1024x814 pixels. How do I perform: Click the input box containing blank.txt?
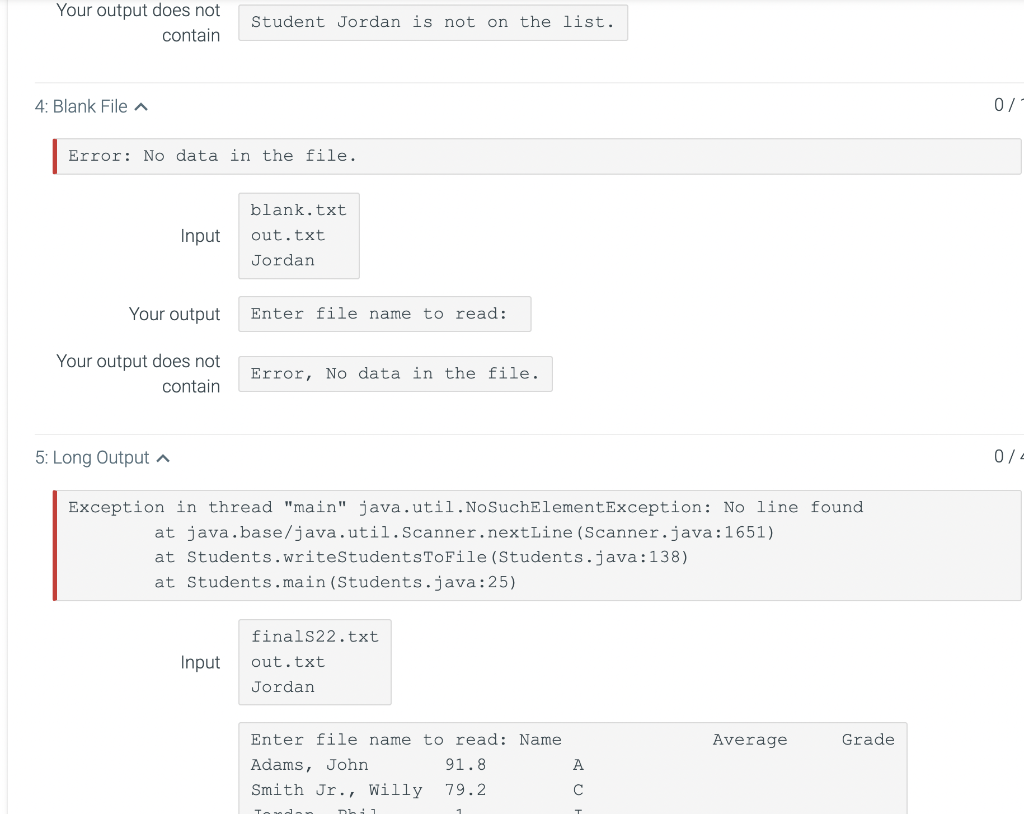(298, 235)
